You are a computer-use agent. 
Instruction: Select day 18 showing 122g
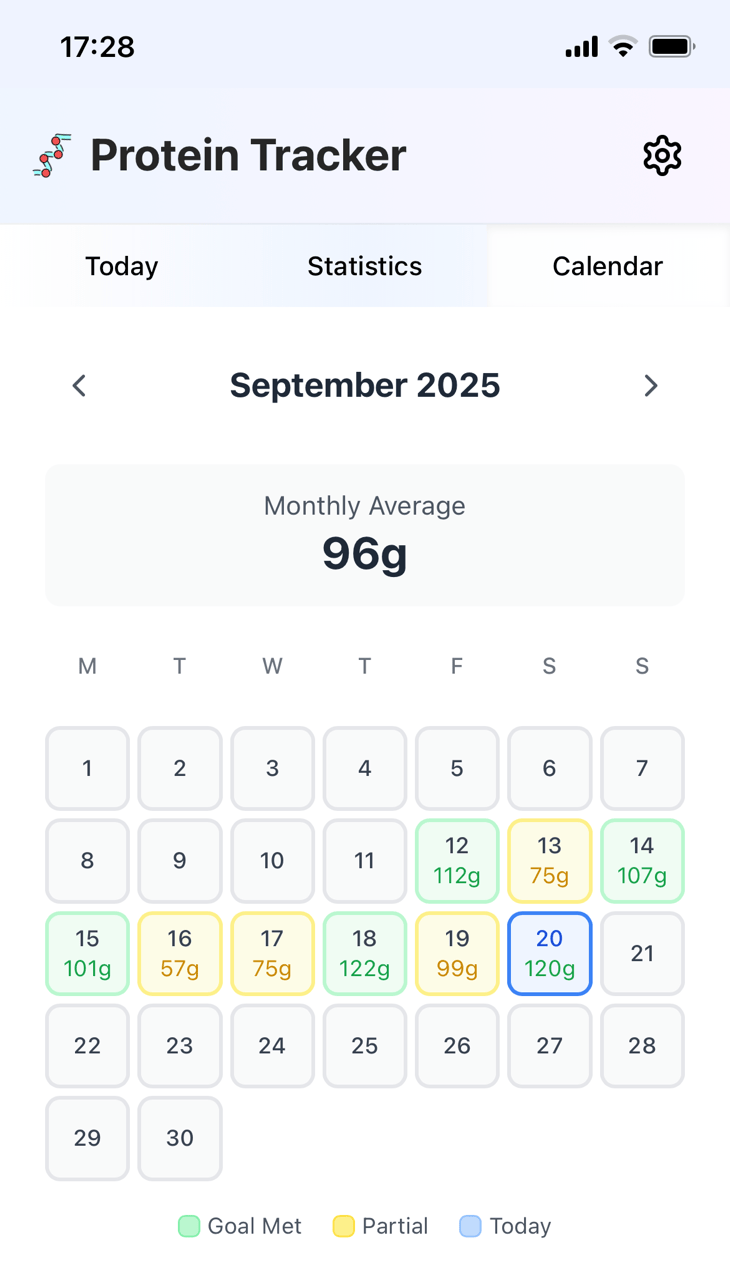[x=364, y=953]
